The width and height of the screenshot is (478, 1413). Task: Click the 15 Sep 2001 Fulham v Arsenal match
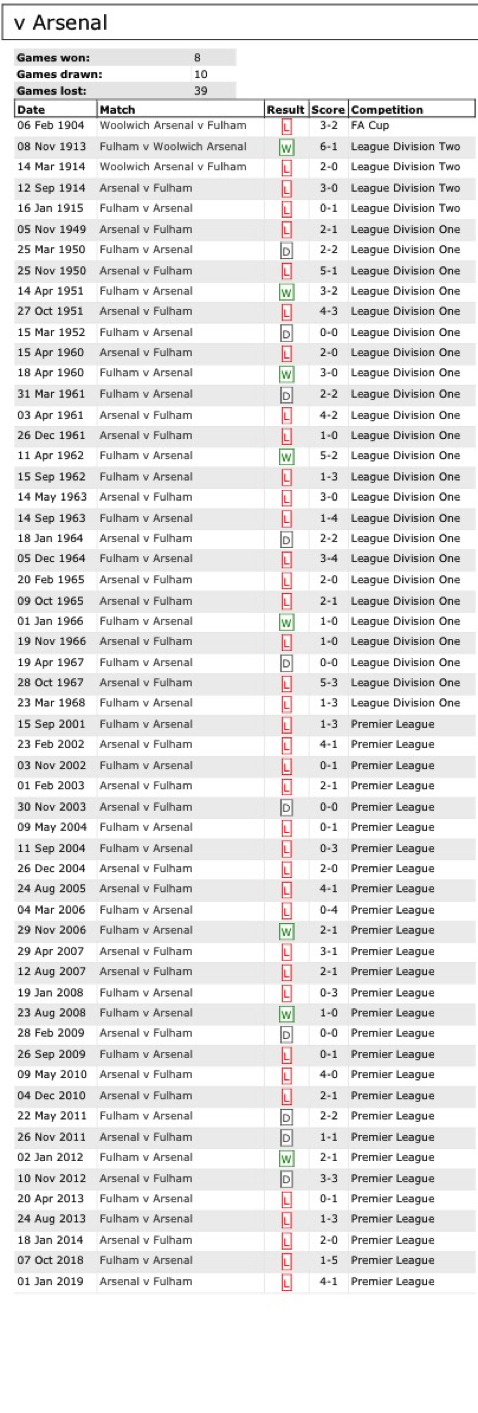[145, 724]
